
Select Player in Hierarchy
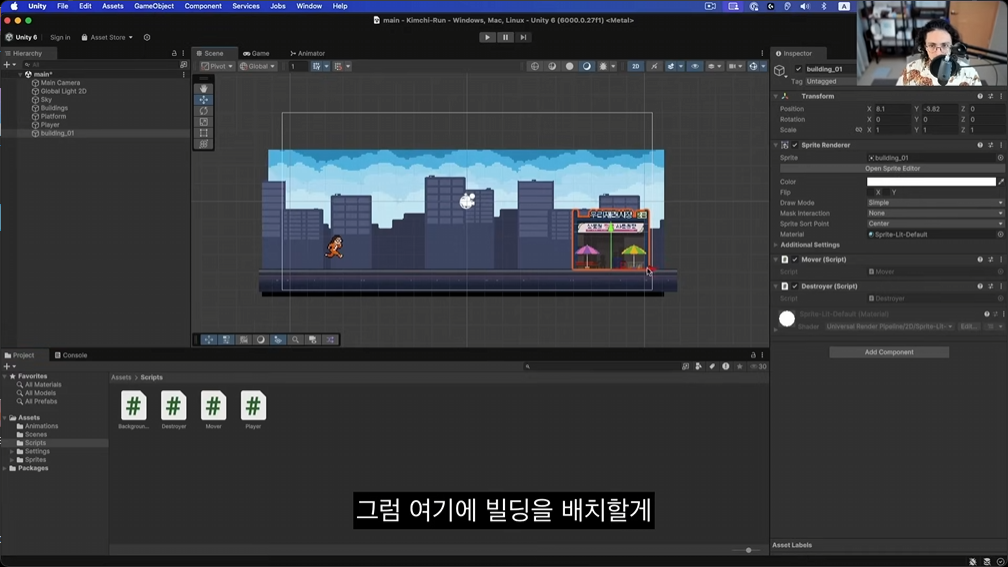point(50,125)
